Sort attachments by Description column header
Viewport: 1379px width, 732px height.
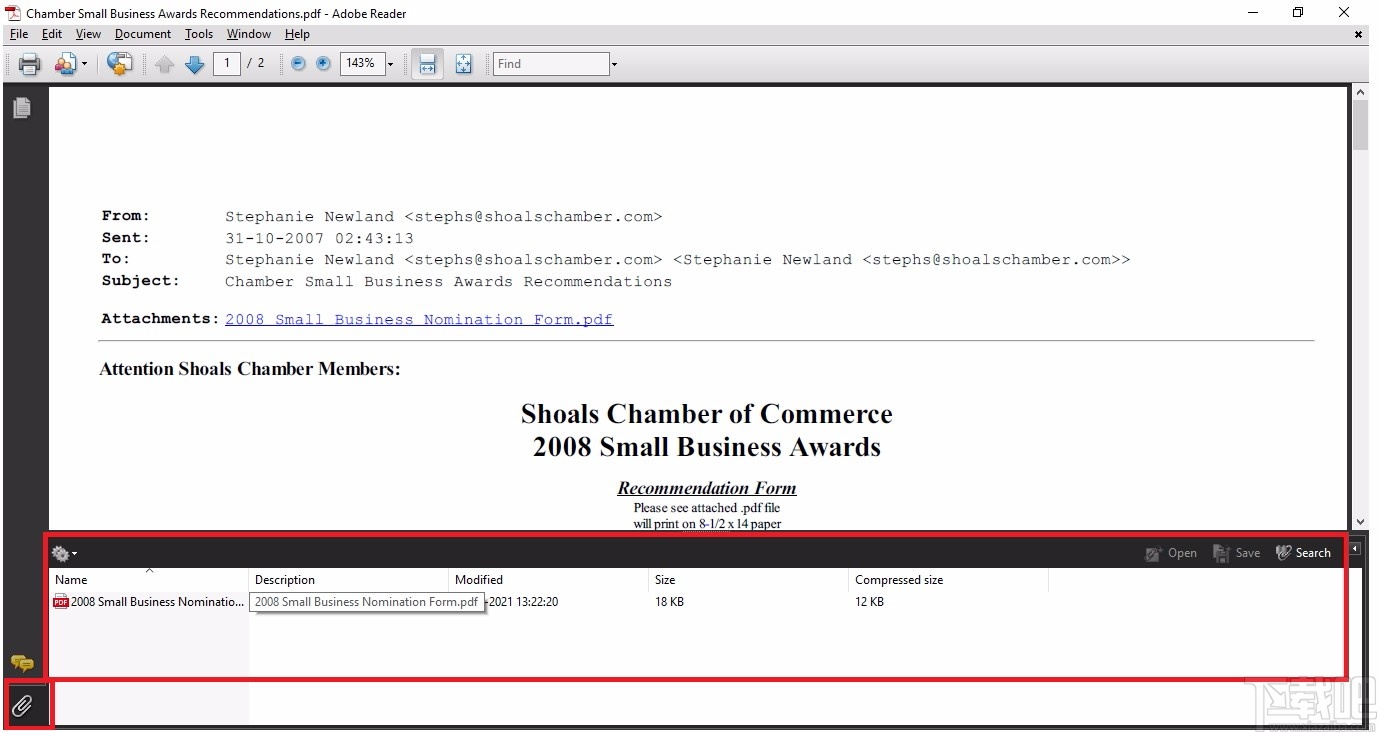coord(349,579)
